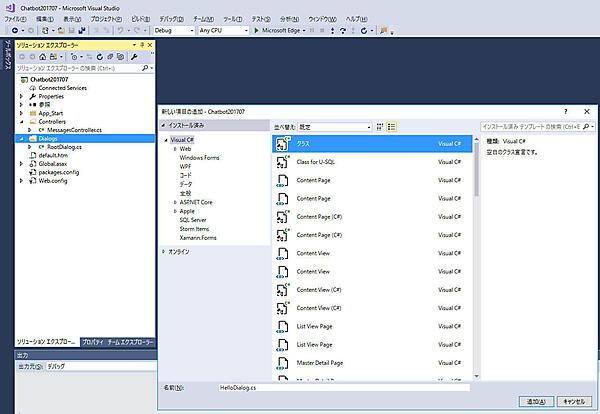Expand the Web category under Visual C#

click(174, 148)
